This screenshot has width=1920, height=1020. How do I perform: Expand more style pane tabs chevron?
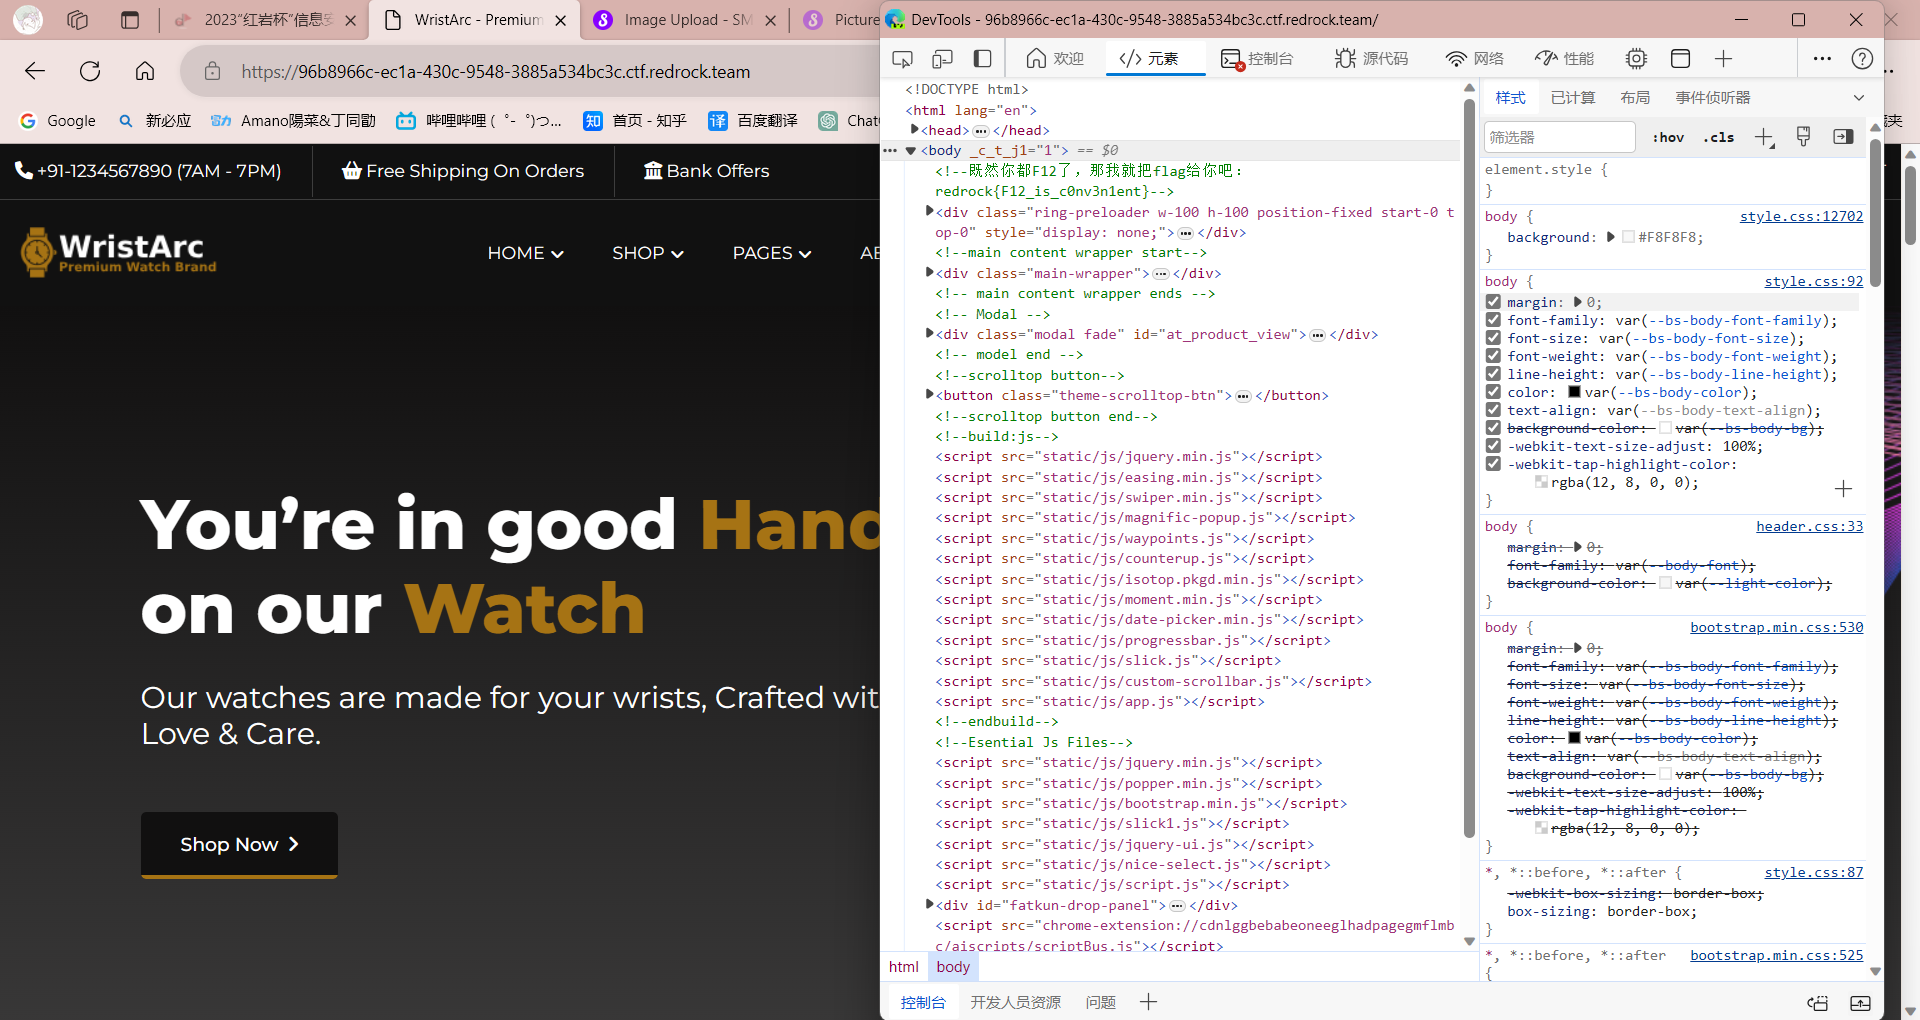pos(1858,98)
